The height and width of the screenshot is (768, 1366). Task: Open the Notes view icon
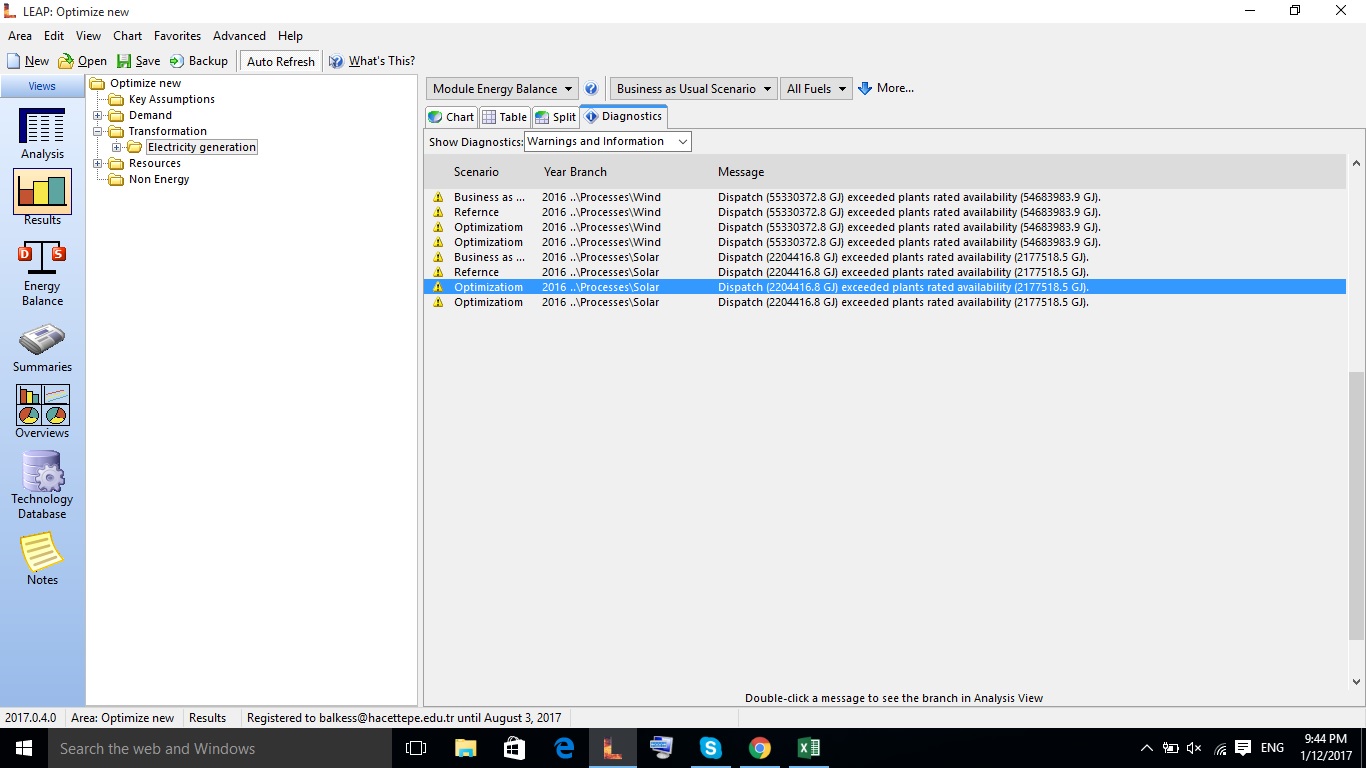point(42,558)
